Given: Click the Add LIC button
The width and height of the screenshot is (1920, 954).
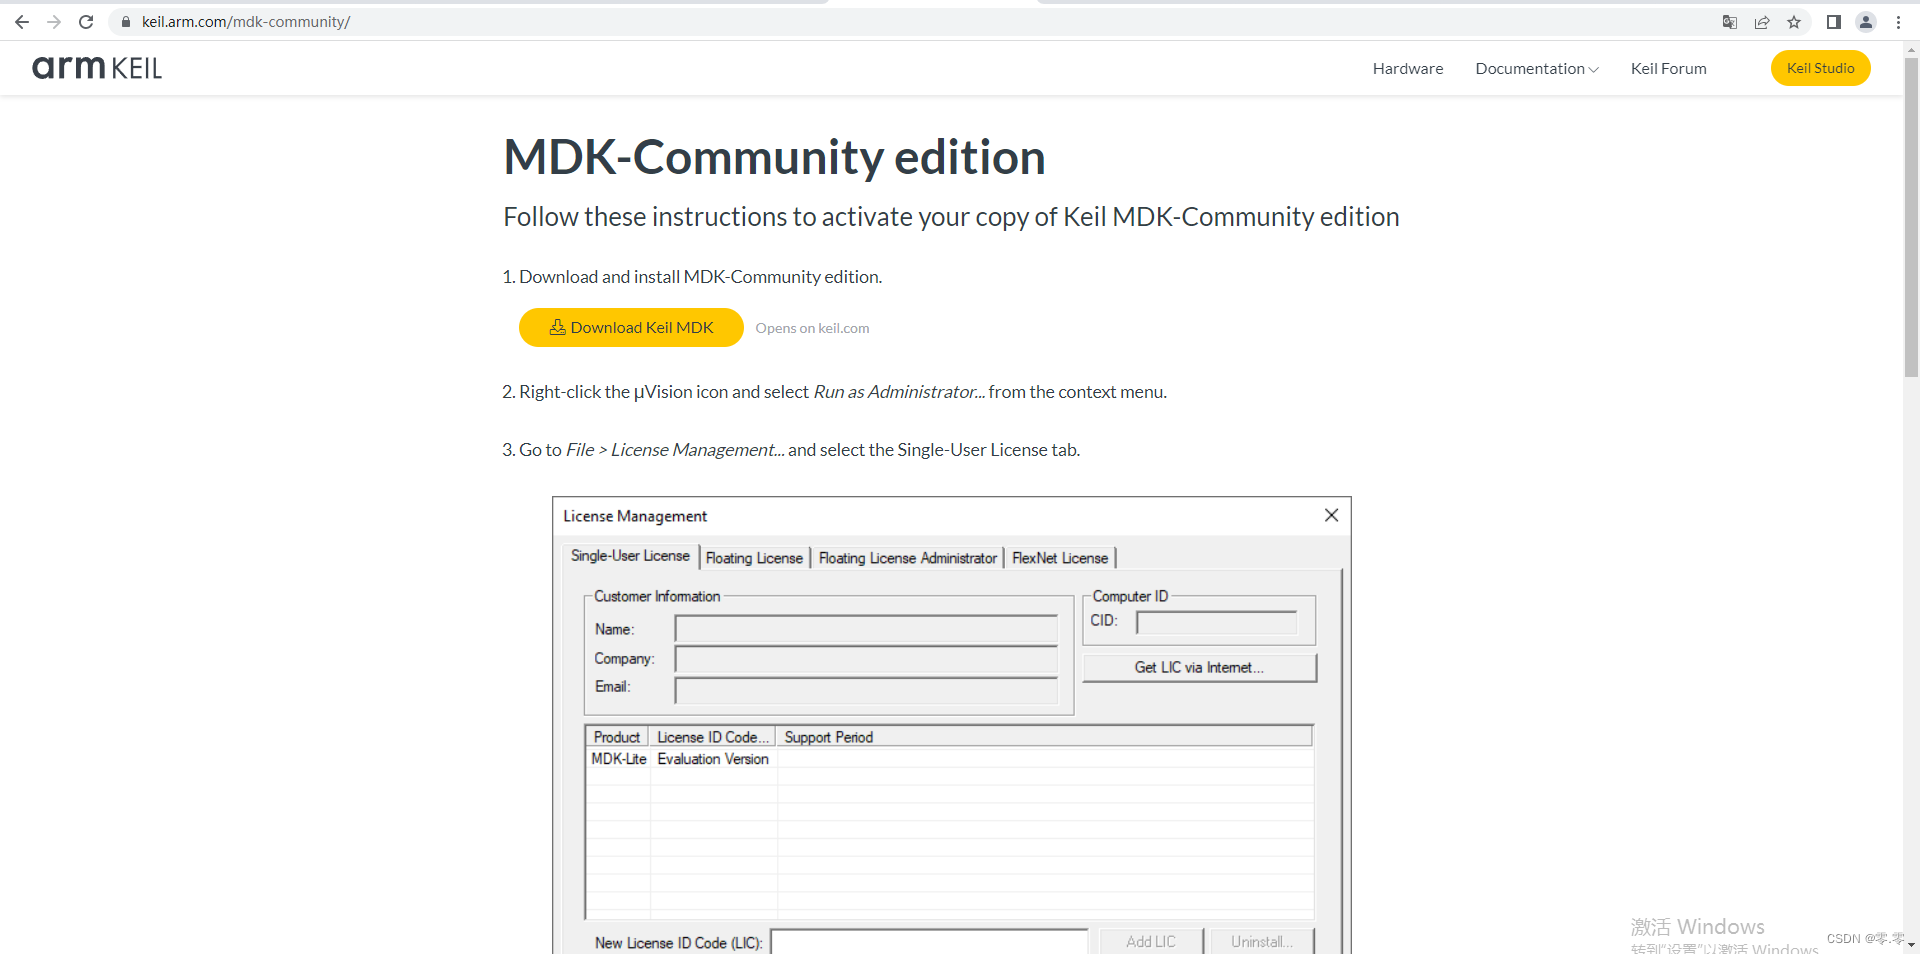Looking at the screenshot, I should [x=1151, y=942].
